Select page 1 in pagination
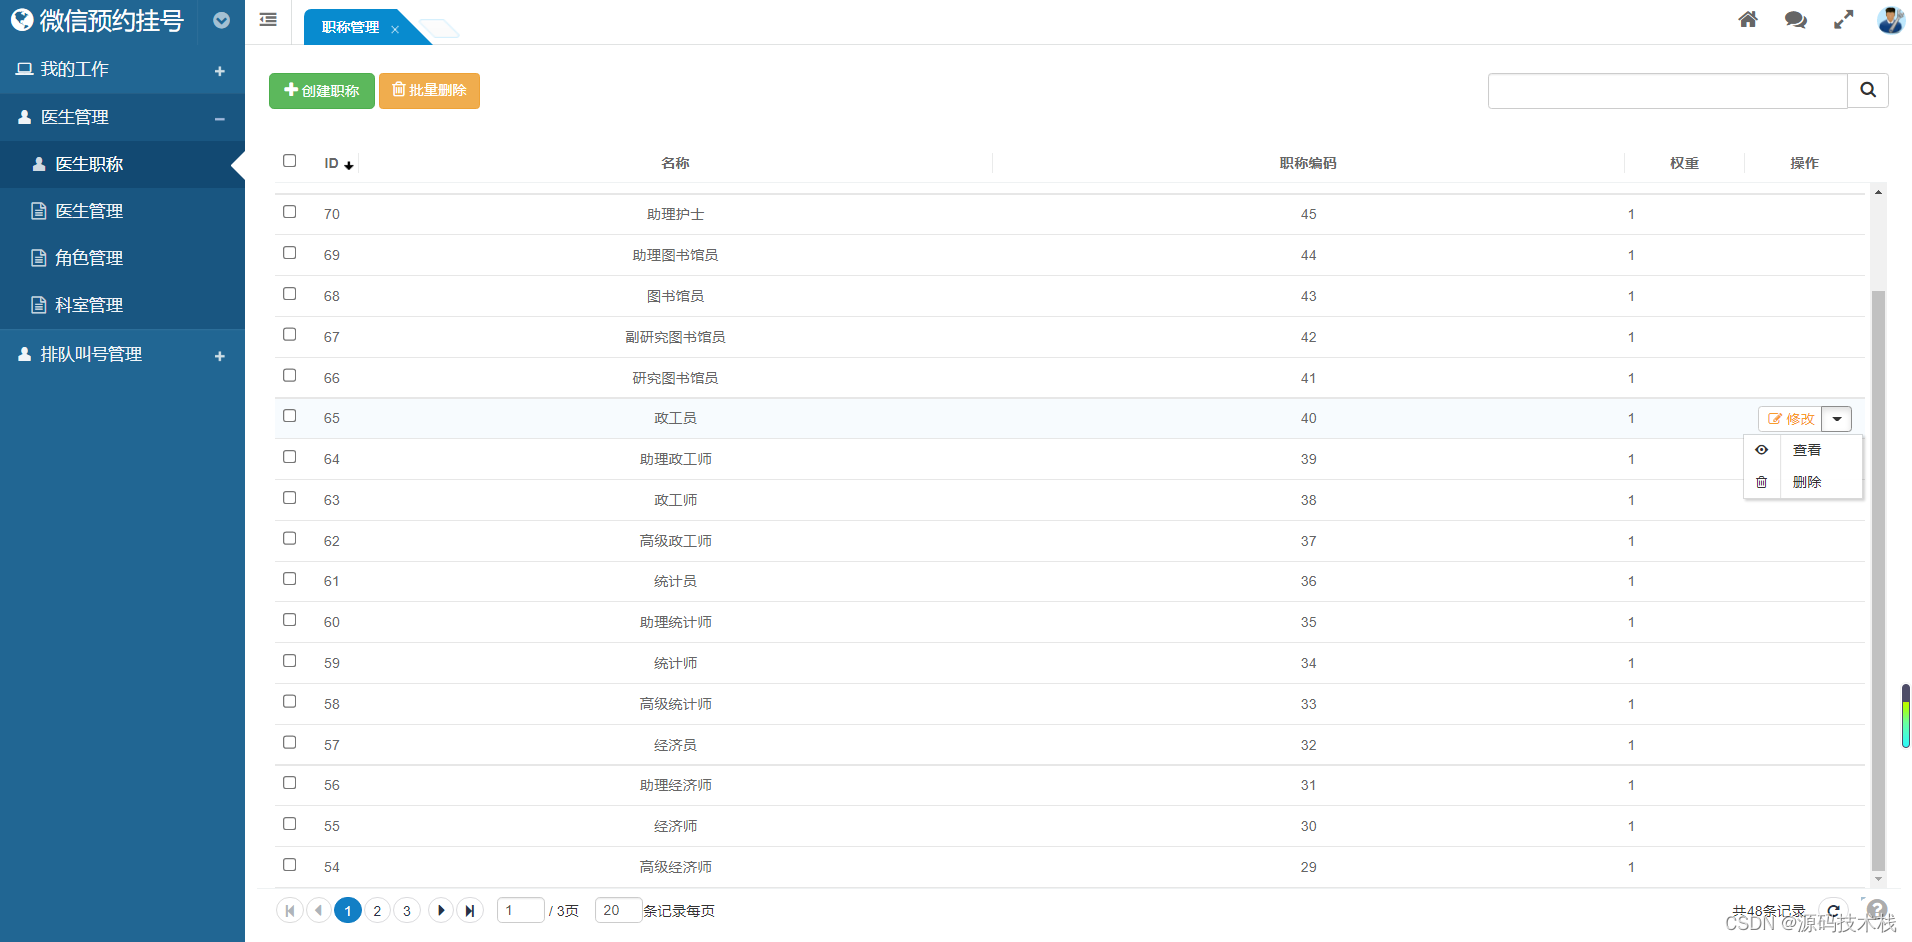1912x942 pixels. coord(348,910)
